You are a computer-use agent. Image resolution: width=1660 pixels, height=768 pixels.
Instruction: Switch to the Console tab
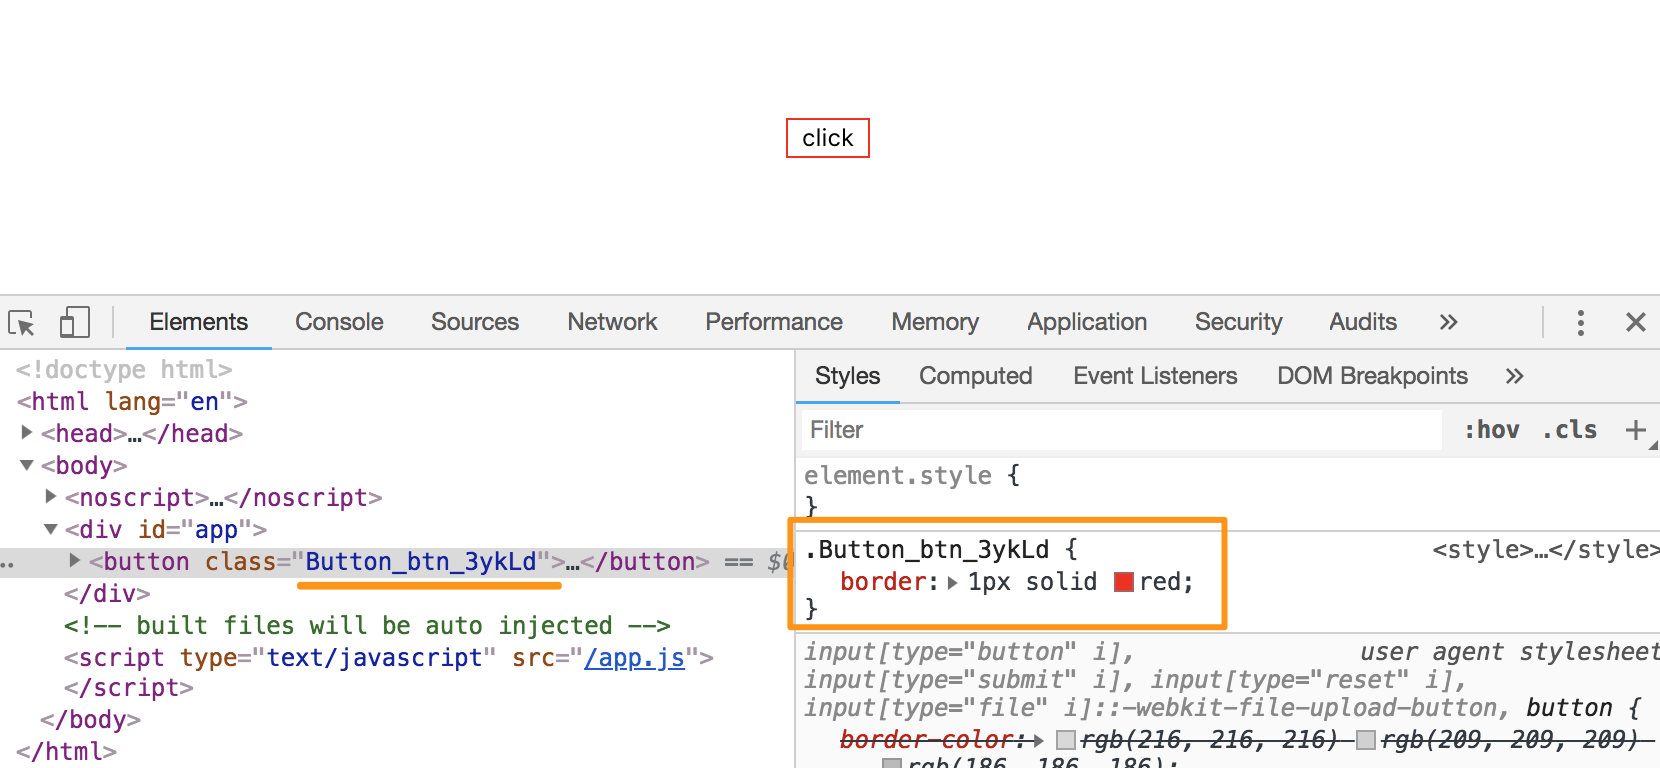339,322
